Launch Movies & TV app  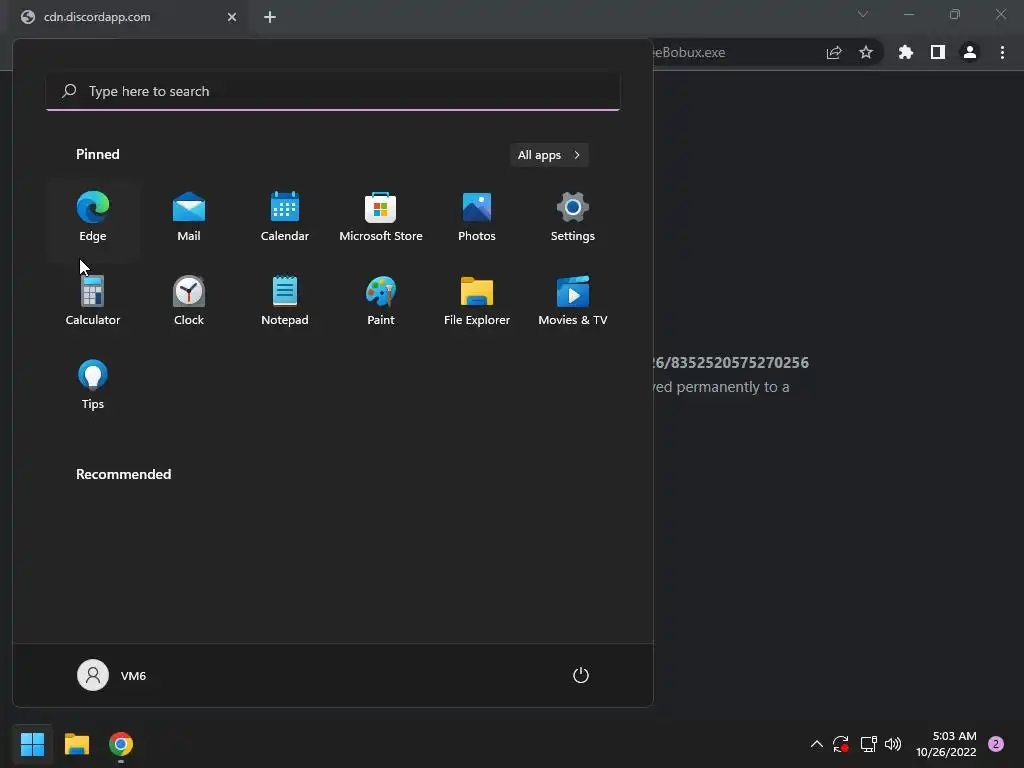coord(573,302)
